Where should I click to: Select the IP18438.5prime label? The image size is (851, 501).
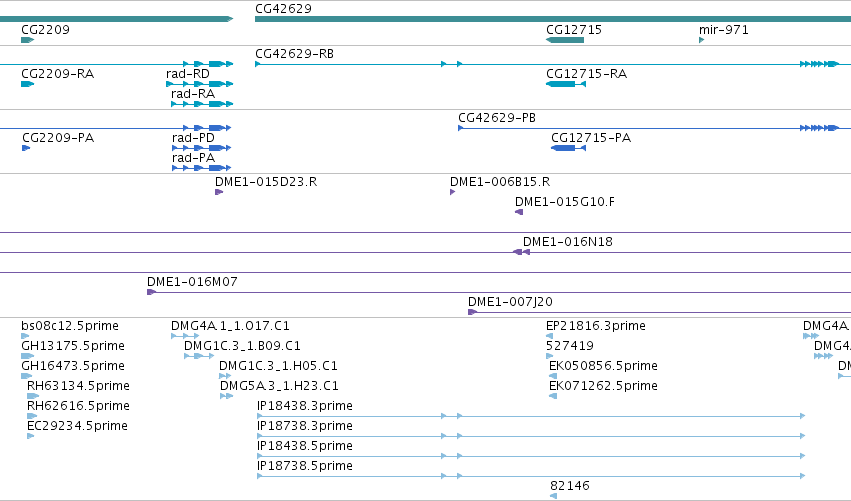(x=305, y=446)
